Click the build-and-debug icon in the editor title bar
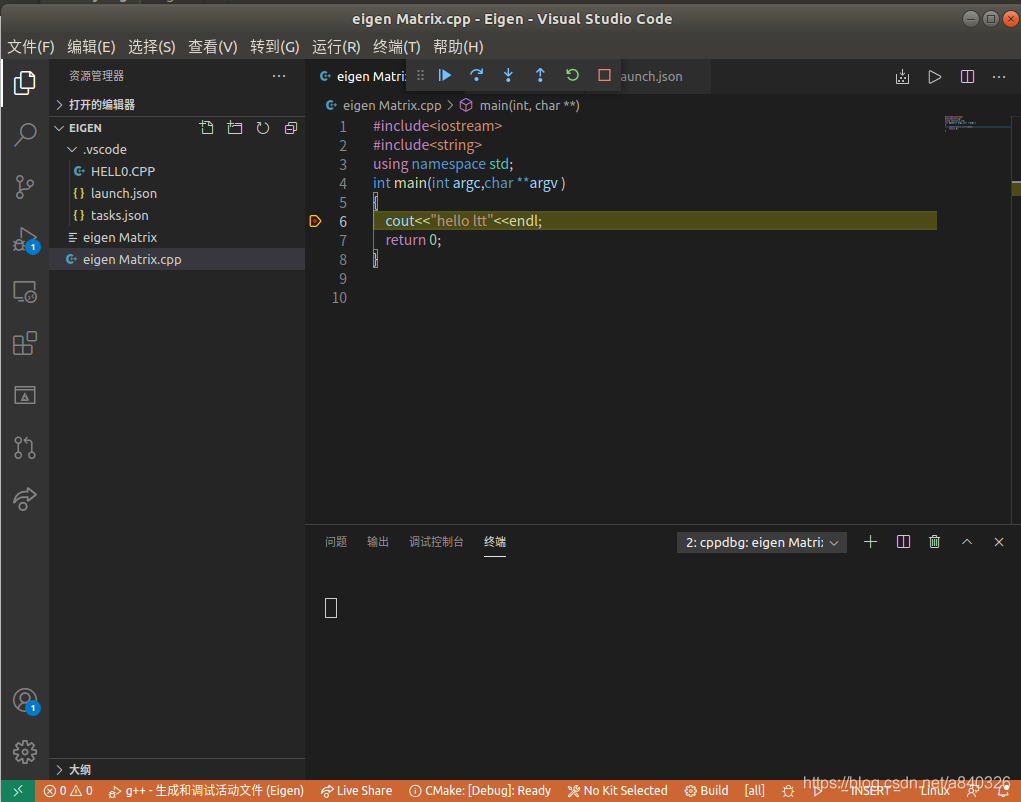 (x=902, y=77)
